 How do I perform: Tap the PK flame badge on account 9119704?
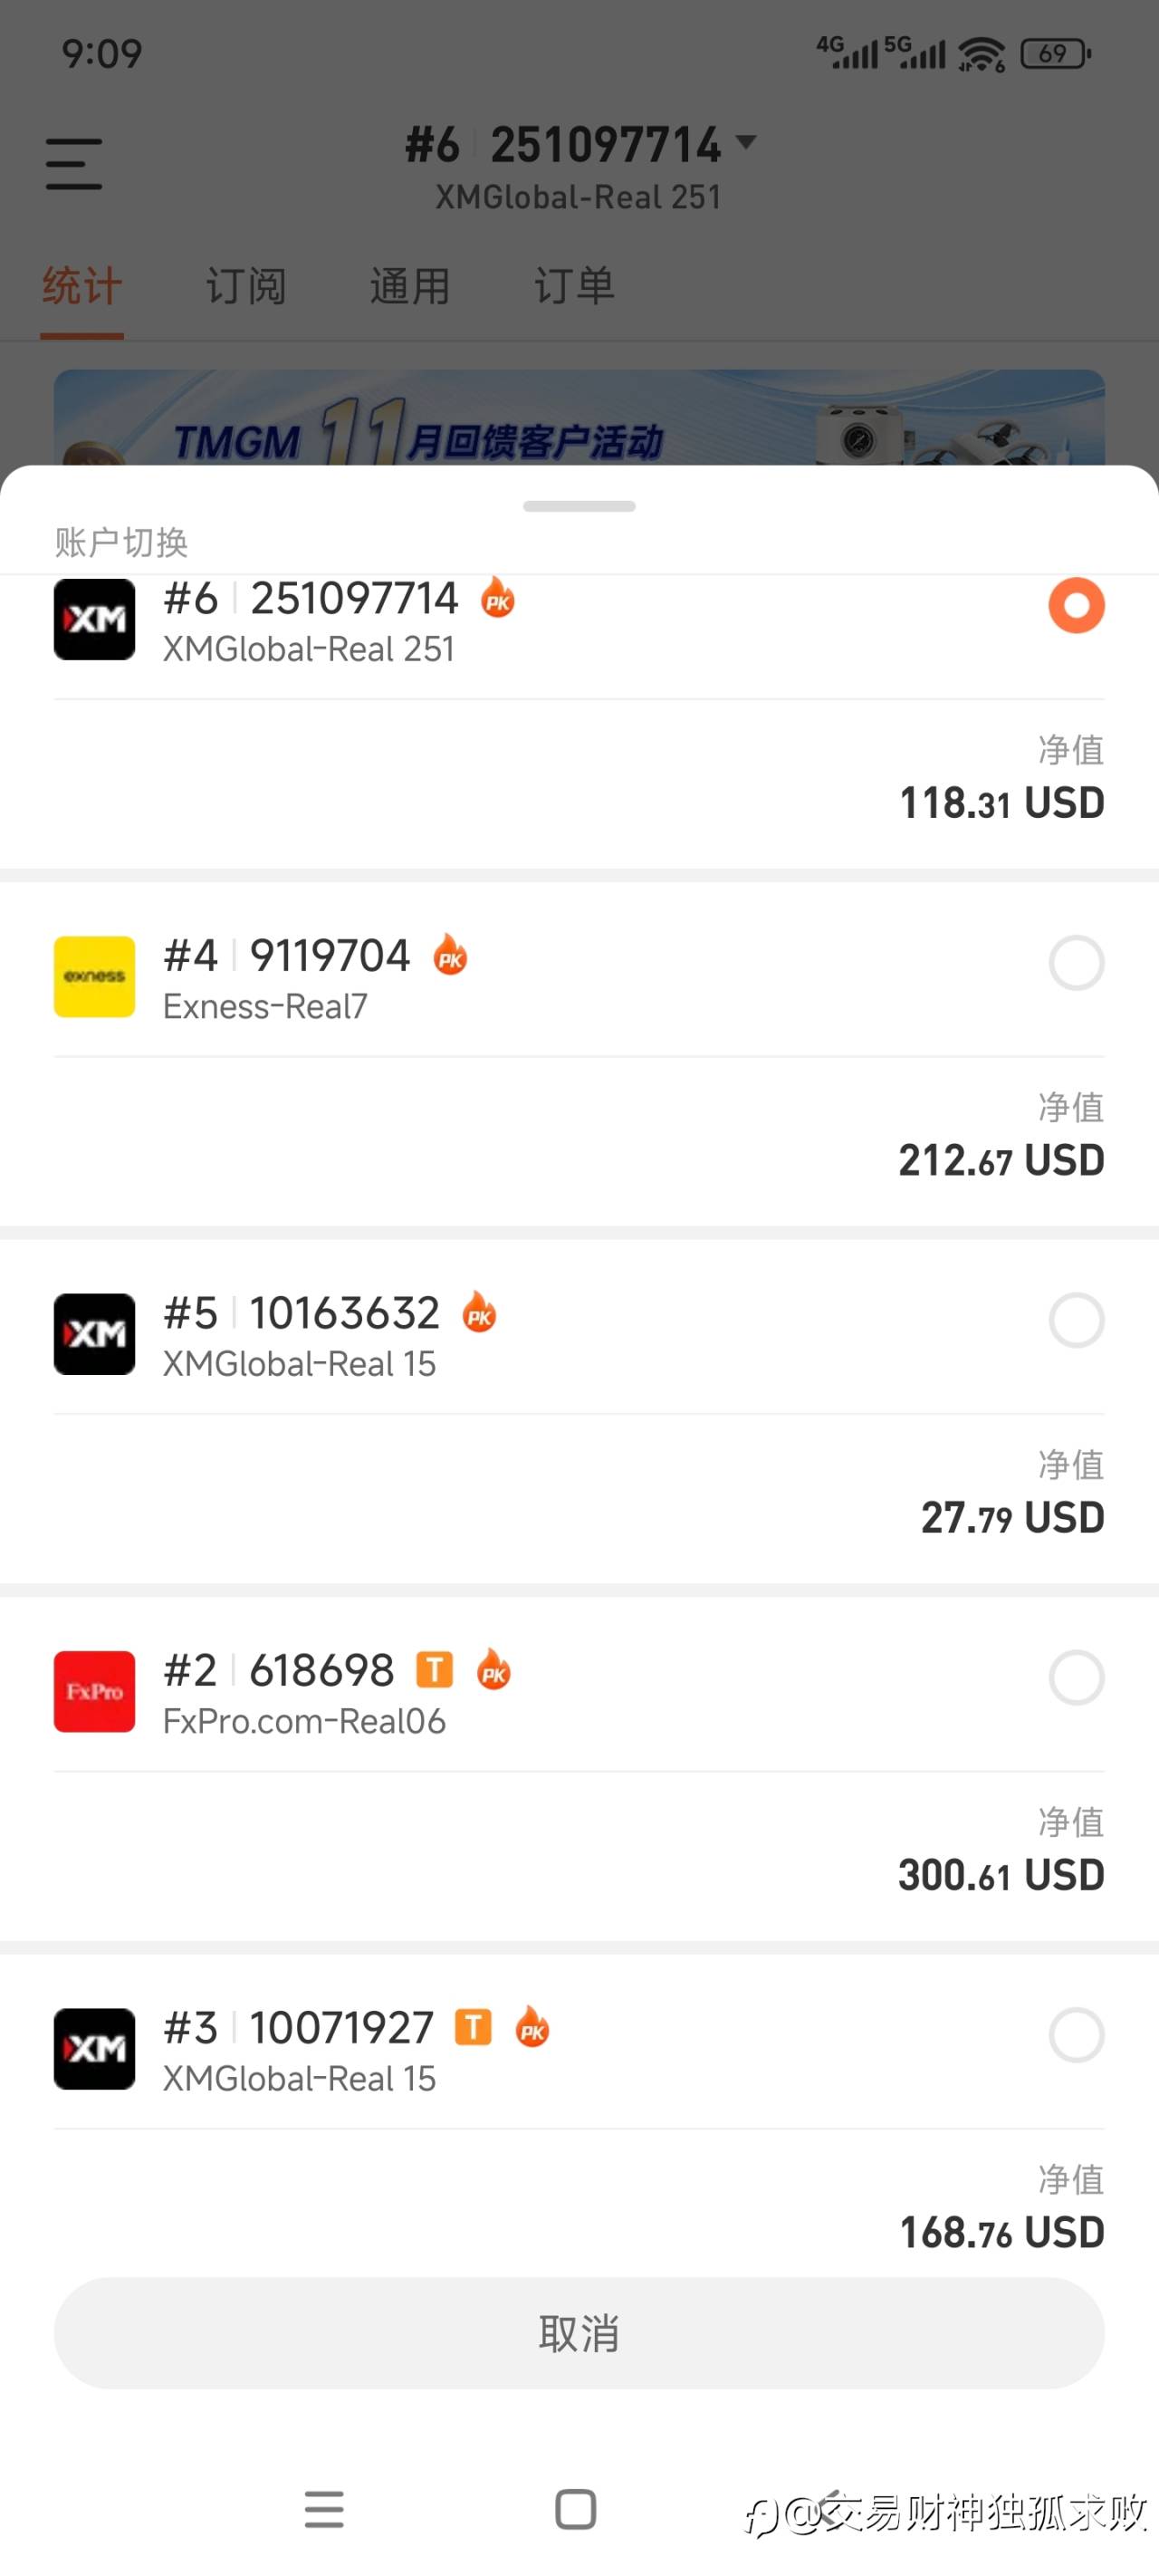pos(450,955)
